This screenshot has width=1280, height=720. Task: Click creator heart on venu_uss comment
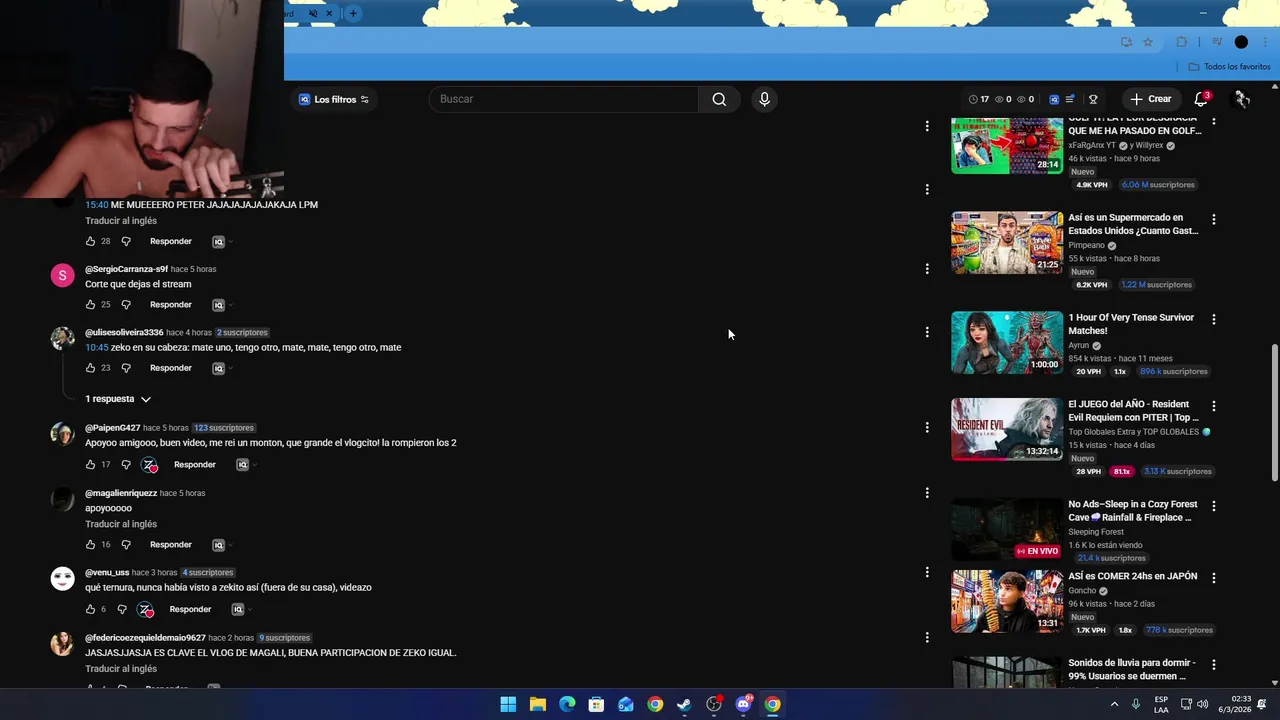pos(145,609)
